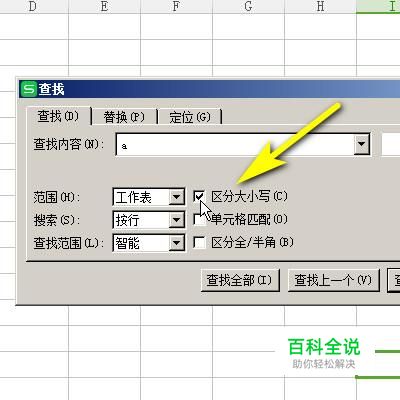Click the 查找上一个(V) button
The height and width of the screenshot is (400, 400).
tap(333, 280)
